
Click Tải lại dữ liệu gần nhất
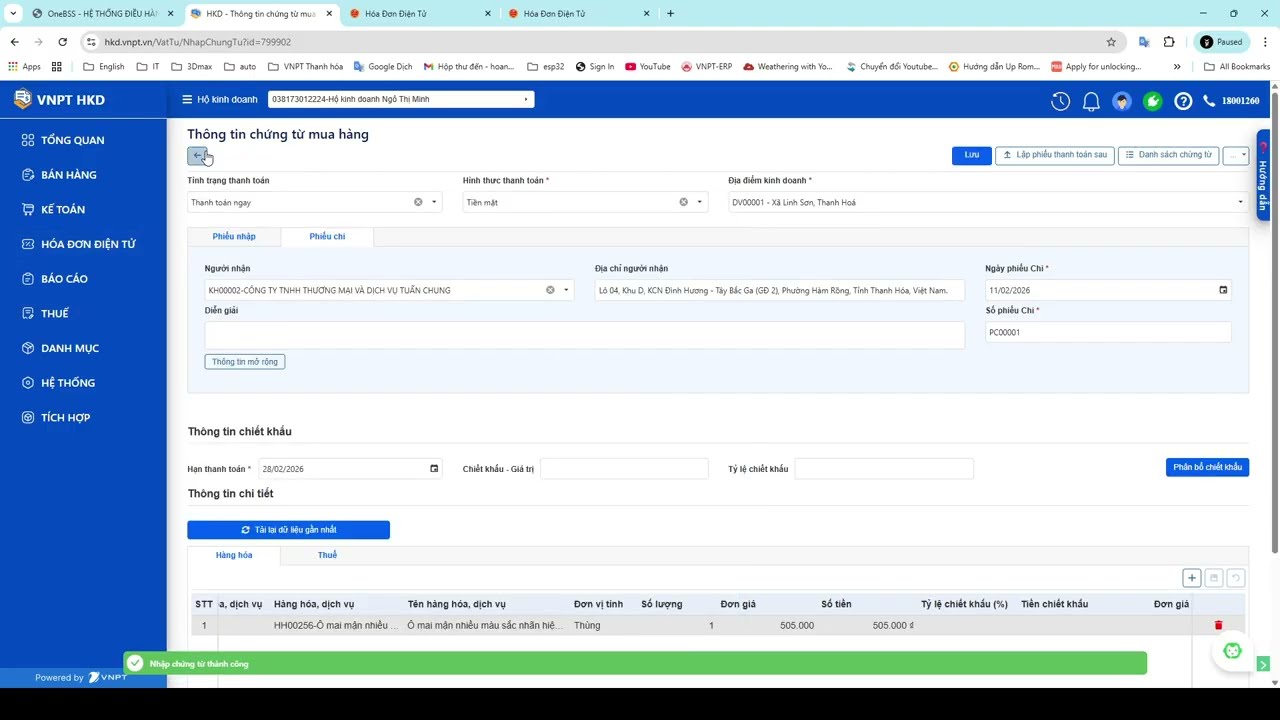pos(288,530)
